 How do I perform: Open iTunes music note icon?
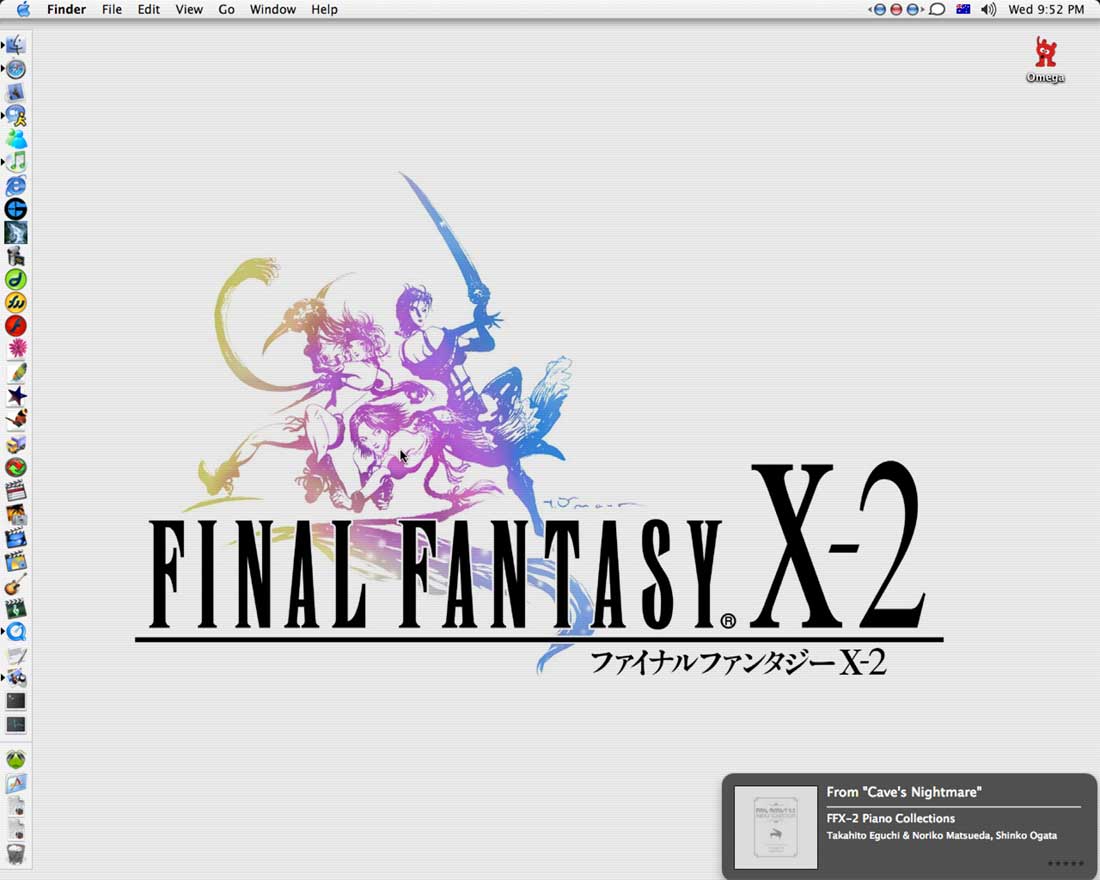pyautogui.click(x=15, y=162)
